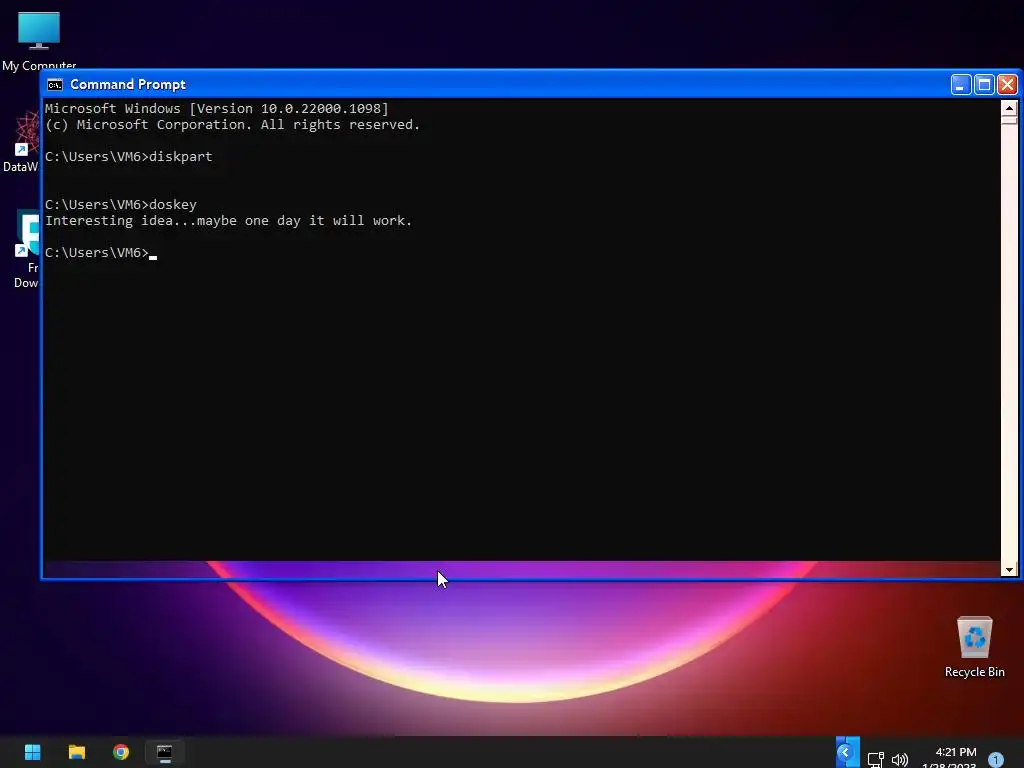The image size is (1024, 768).
Task: Click the "C:\Users\VM6>diskpart" line
Action: (129, 157)
